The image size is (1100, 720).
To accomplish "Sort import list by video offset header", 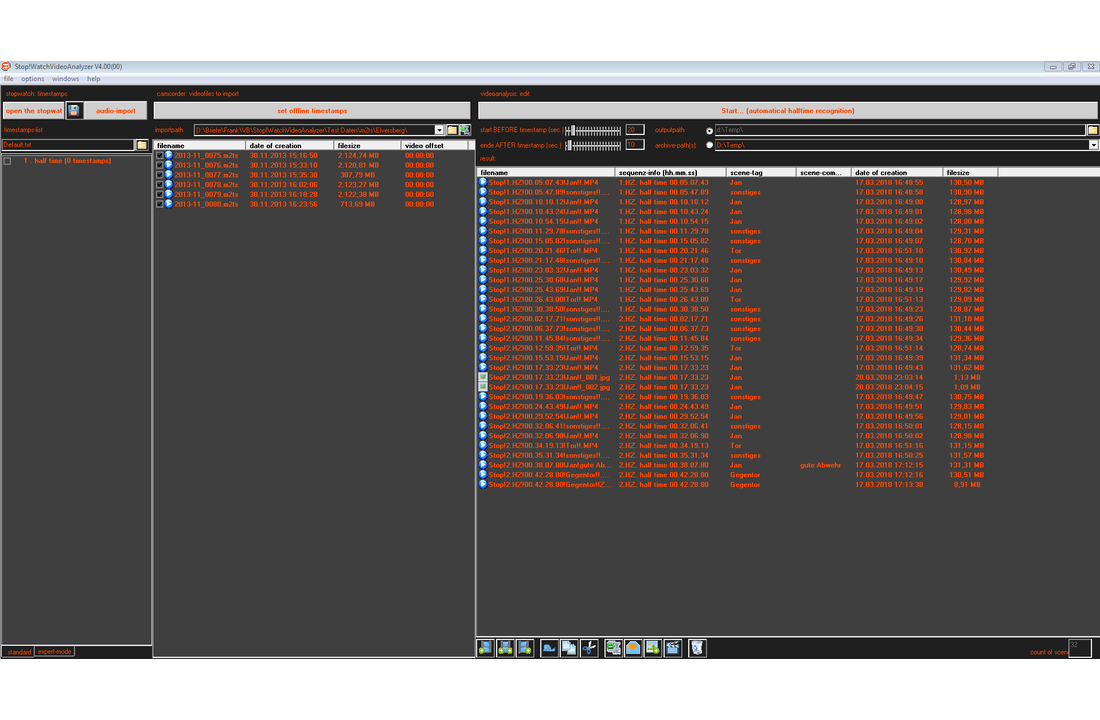I will click(434, 146).
